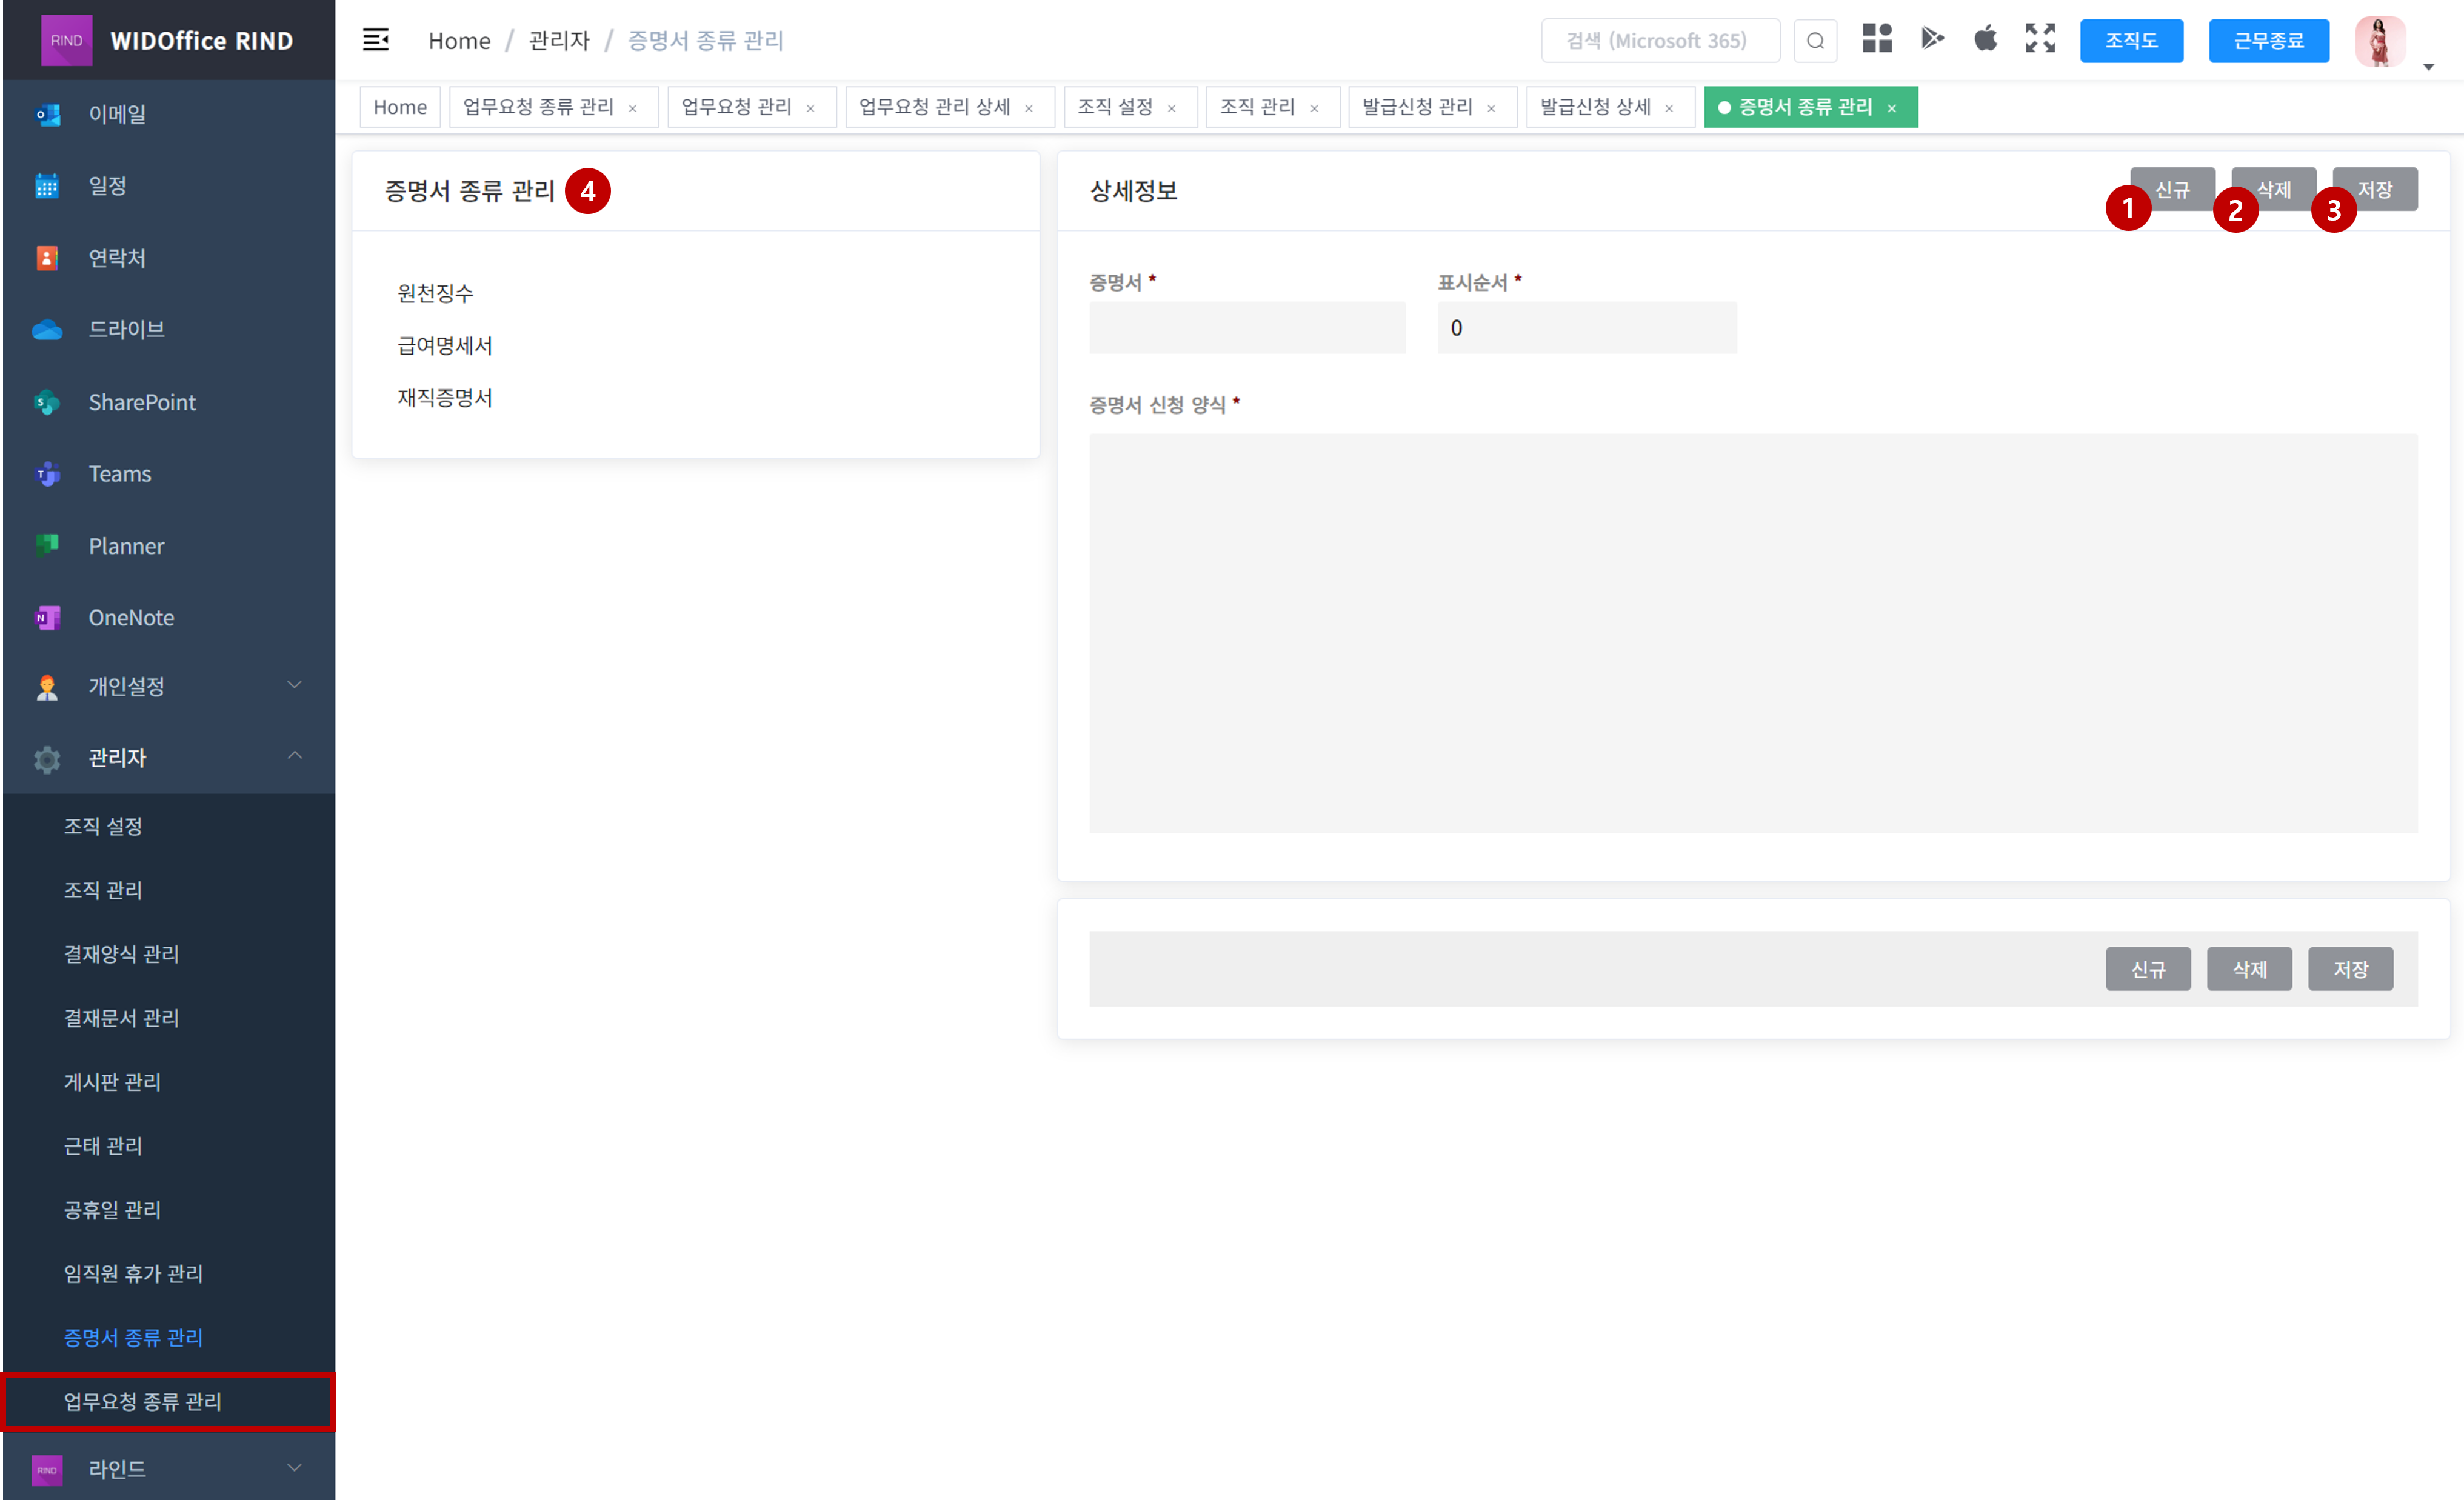
Task: Expand the 라인드 sidebar section
Action: click(294, 1468)
